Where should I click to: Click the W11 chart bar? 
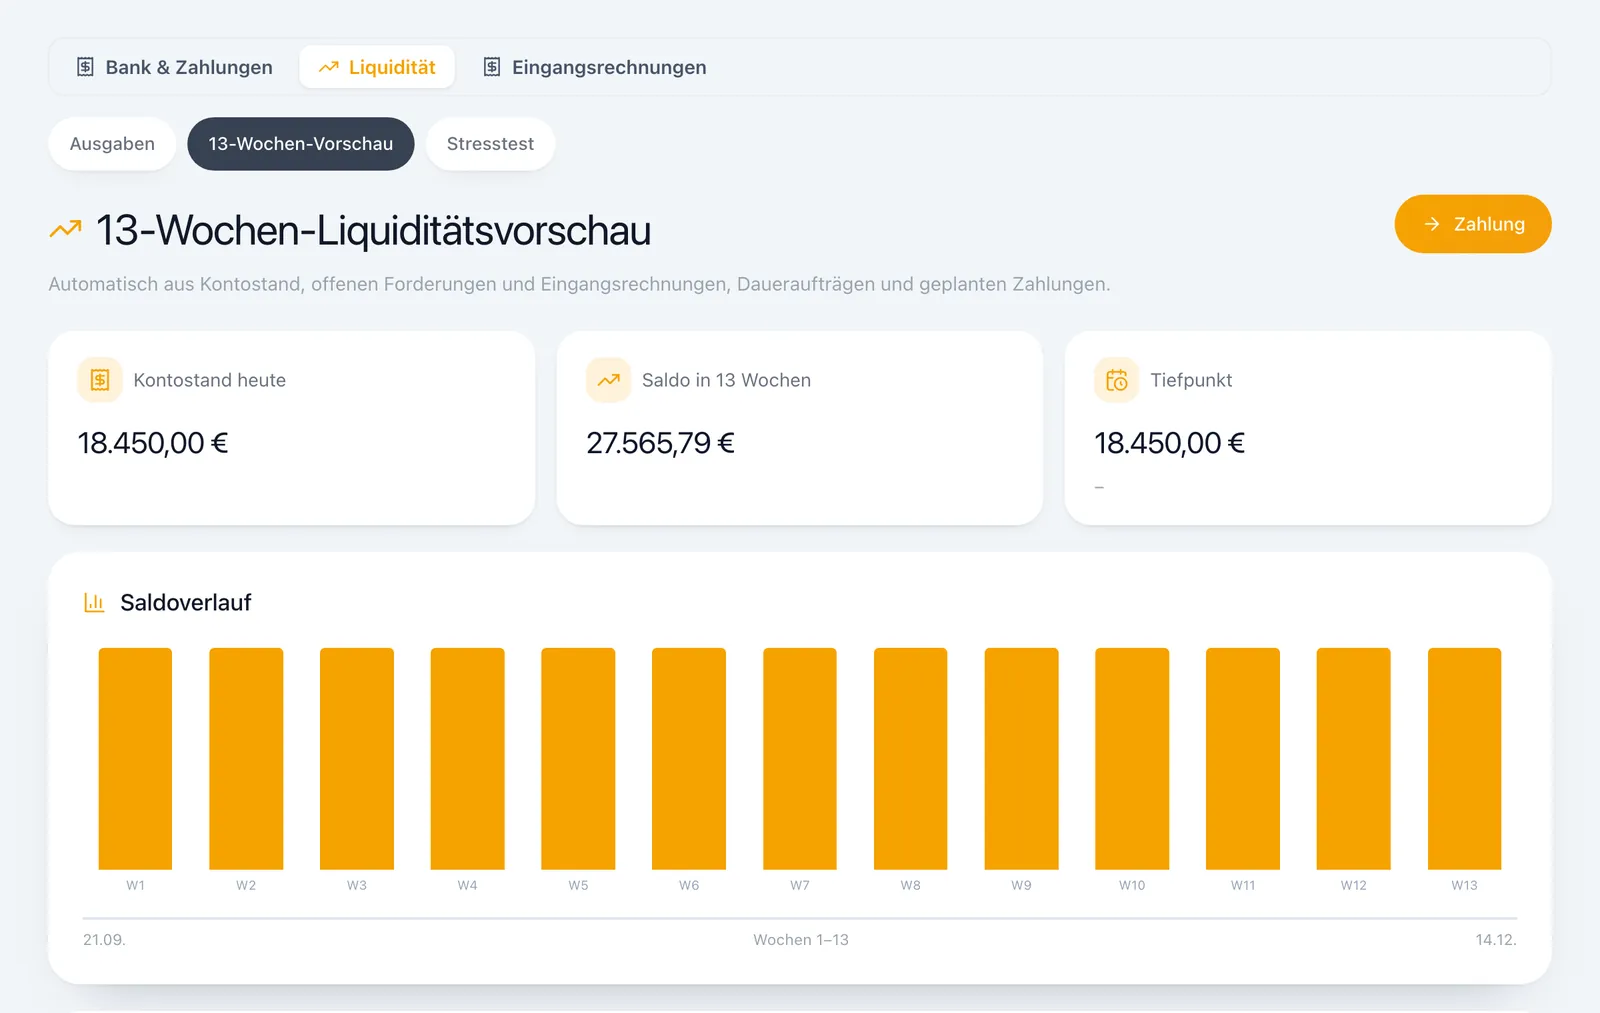[1243, 759]
